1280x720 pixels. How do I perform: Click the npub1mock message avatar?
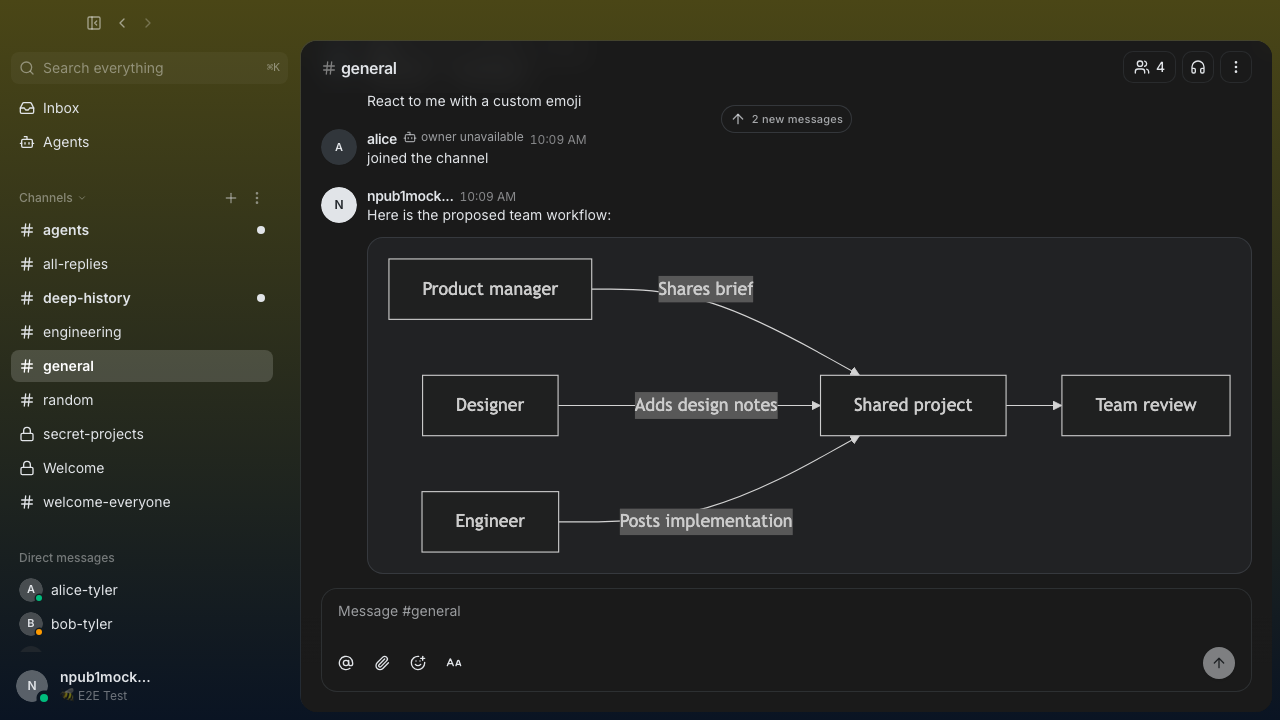pos(339,205)
